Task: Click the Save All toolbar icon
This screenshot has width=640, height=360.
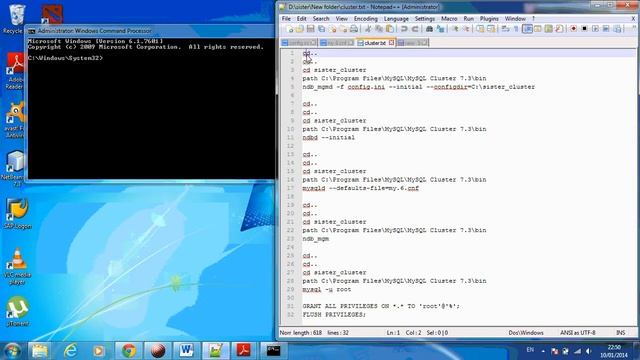Action: pos(321,29)
